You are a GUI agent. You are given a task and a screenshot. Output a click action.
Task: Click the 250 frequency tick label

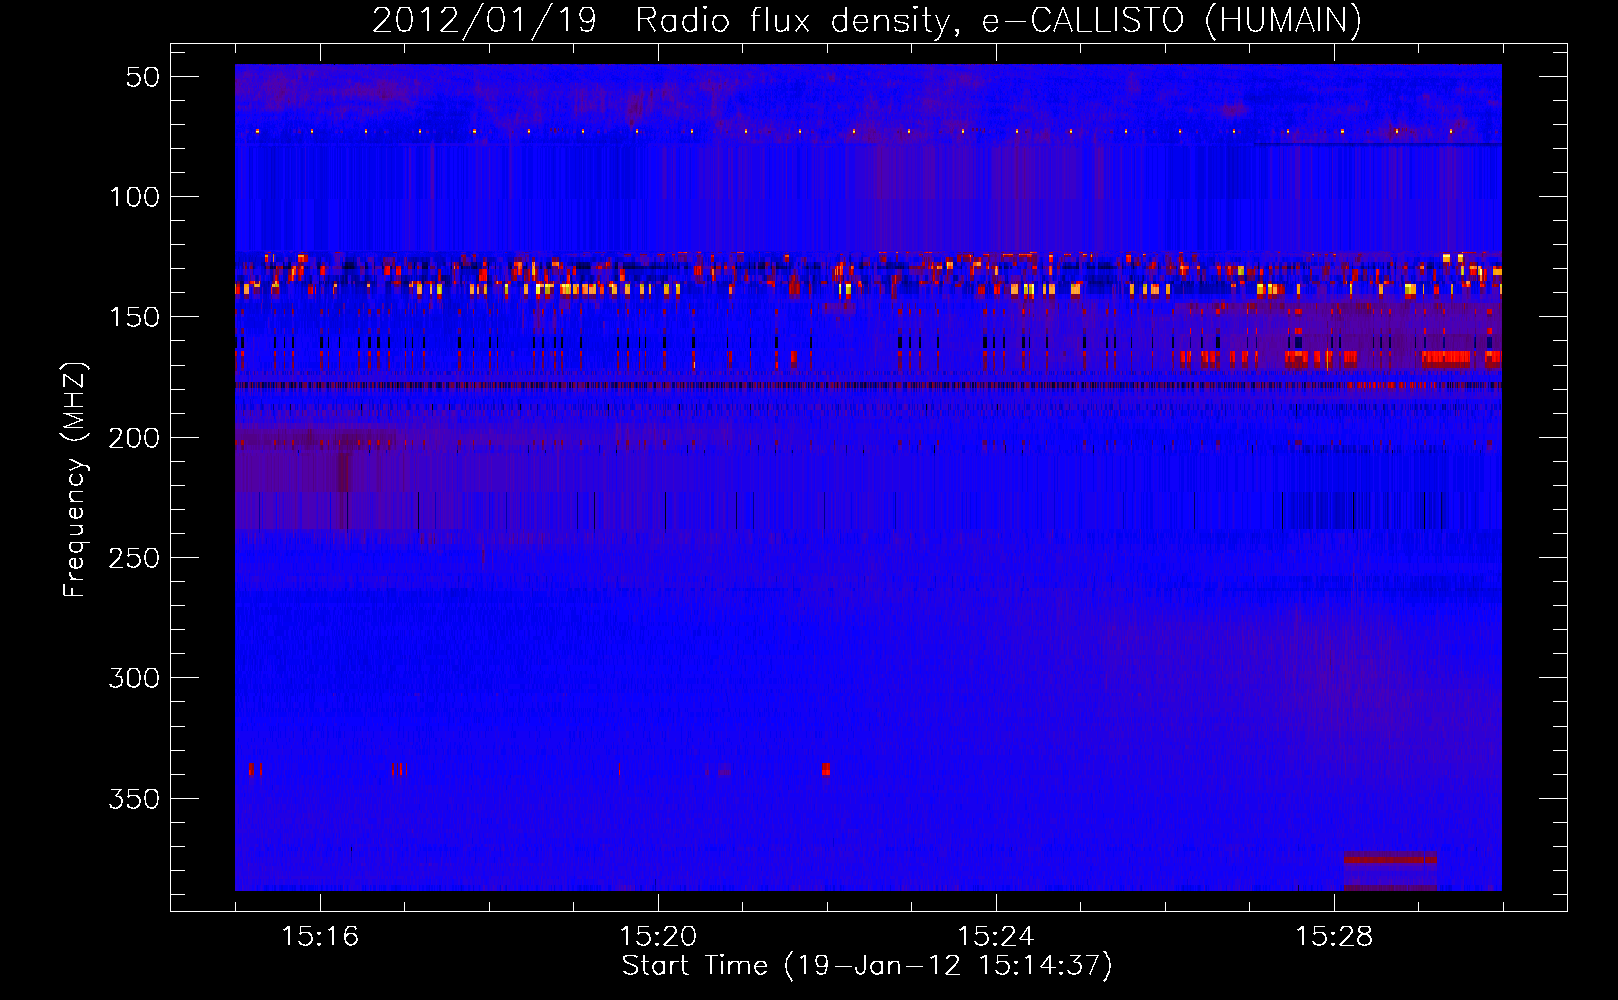pyautogui.click(x=135, y=558)
